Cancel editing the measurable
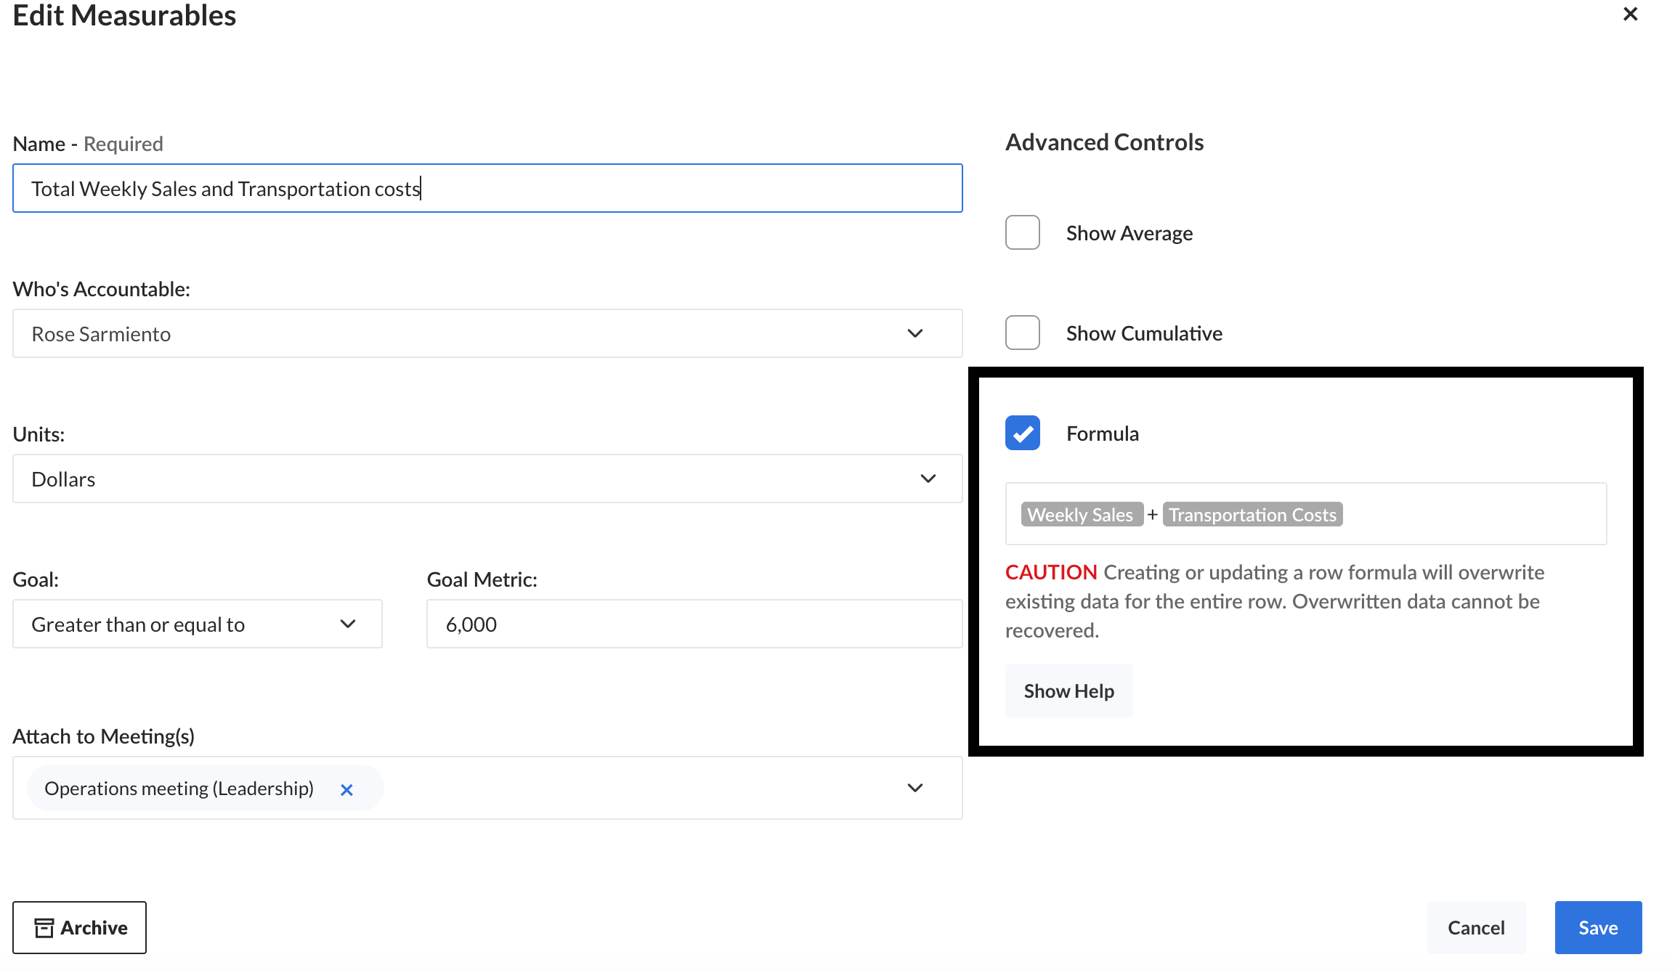Viewport: 1675px width, 973px height. pyautogui.click(x=1476, y=927)
